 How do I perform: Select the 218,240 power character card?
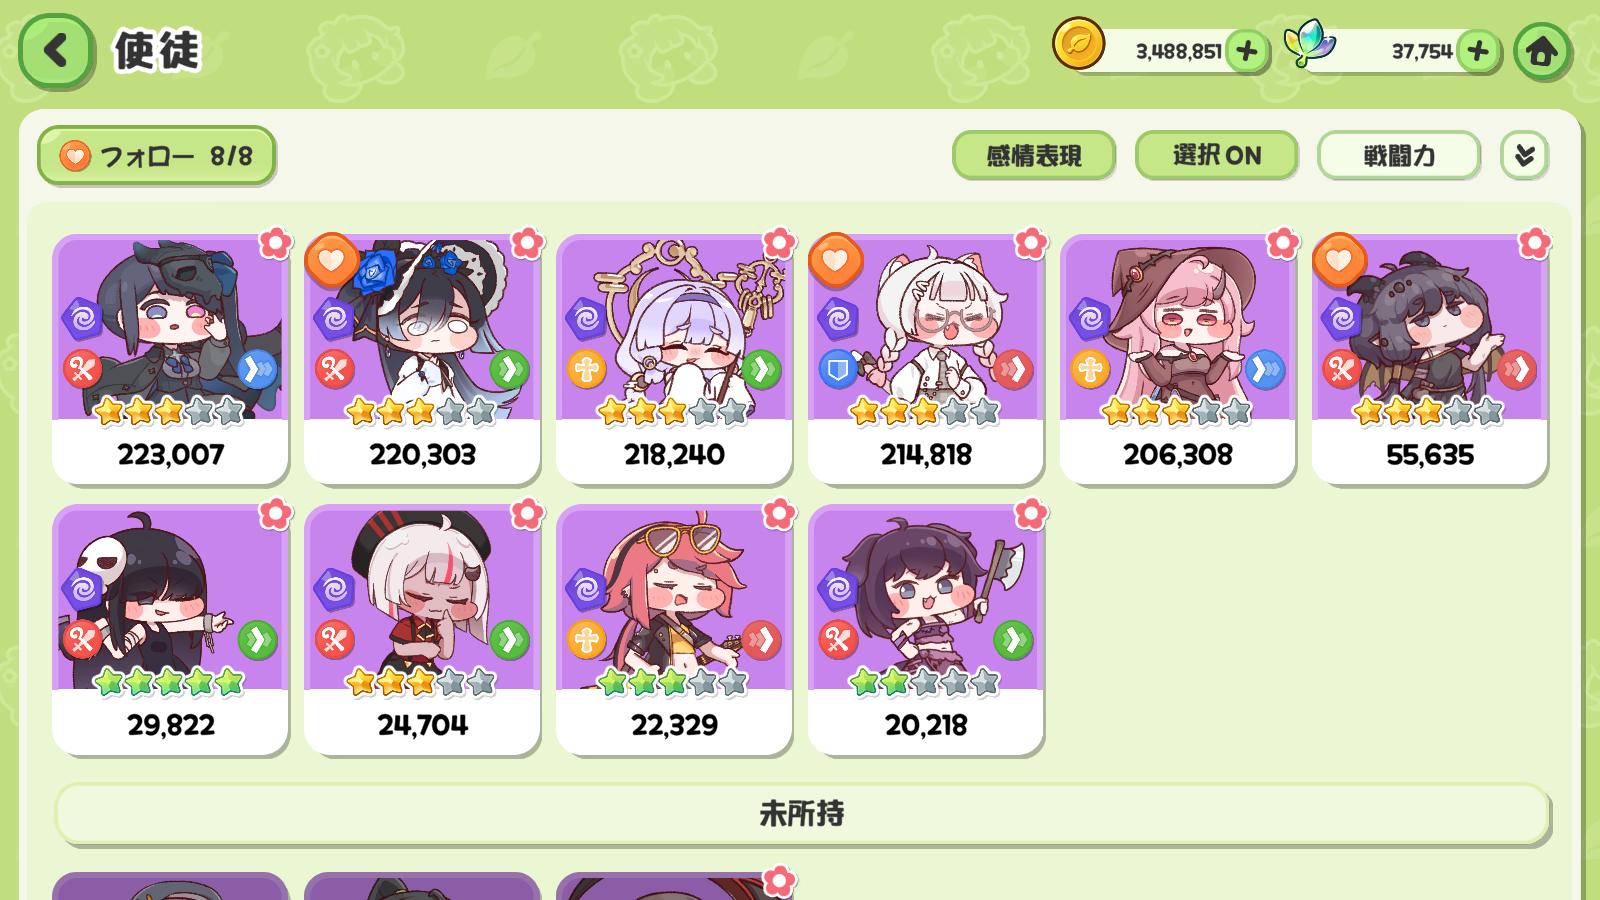(674, 360)
